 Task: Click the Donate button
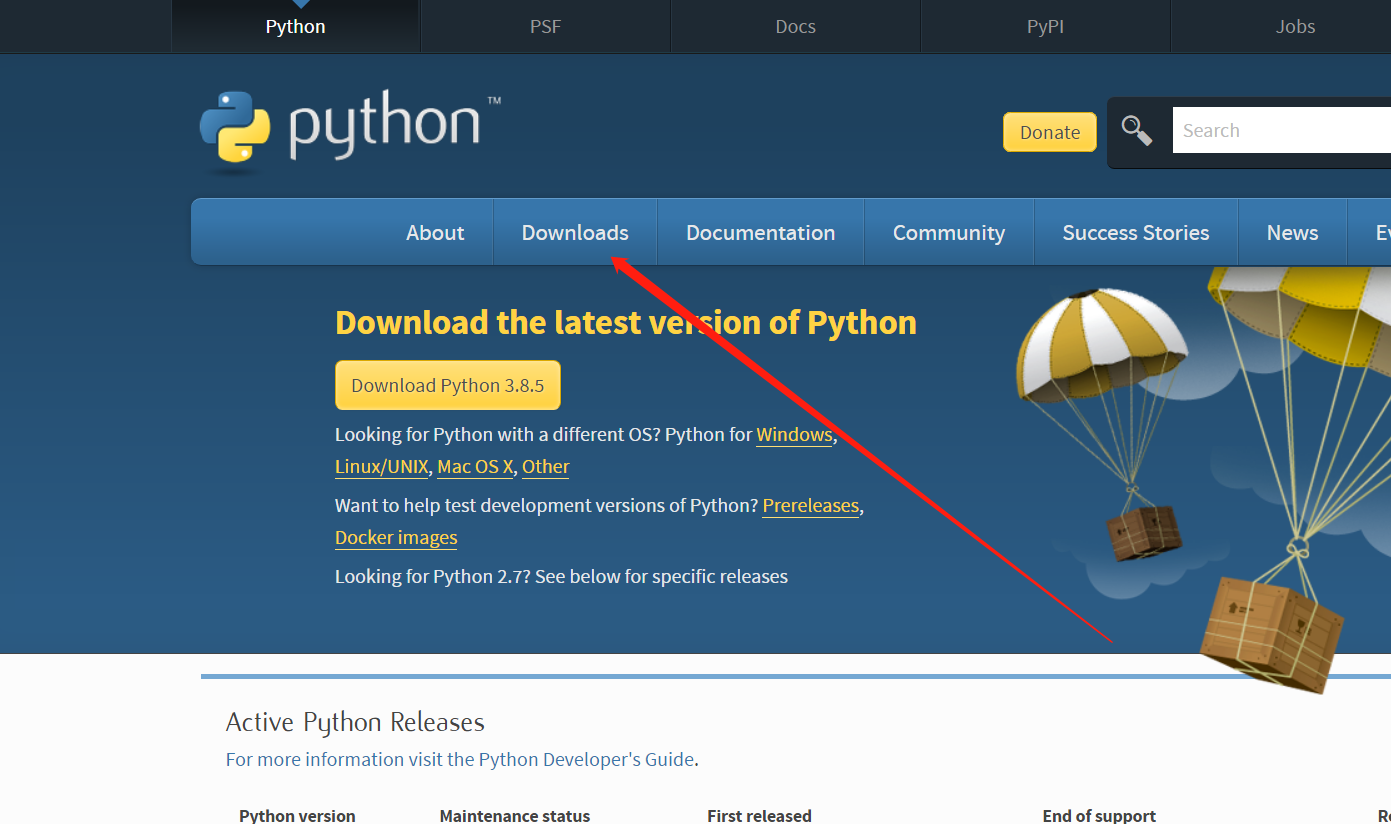tap(1049, 131)
